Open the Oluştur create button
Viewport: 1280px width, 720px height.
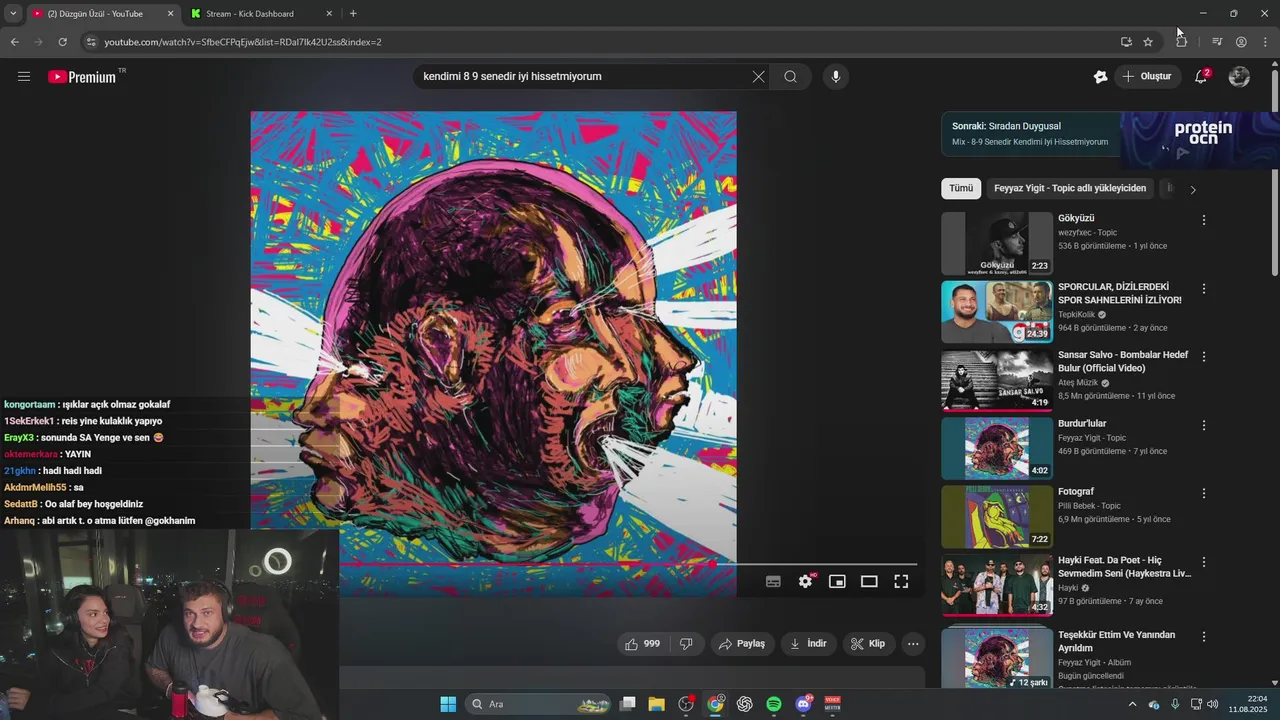pyautogui.click(x=1147, y=77)
